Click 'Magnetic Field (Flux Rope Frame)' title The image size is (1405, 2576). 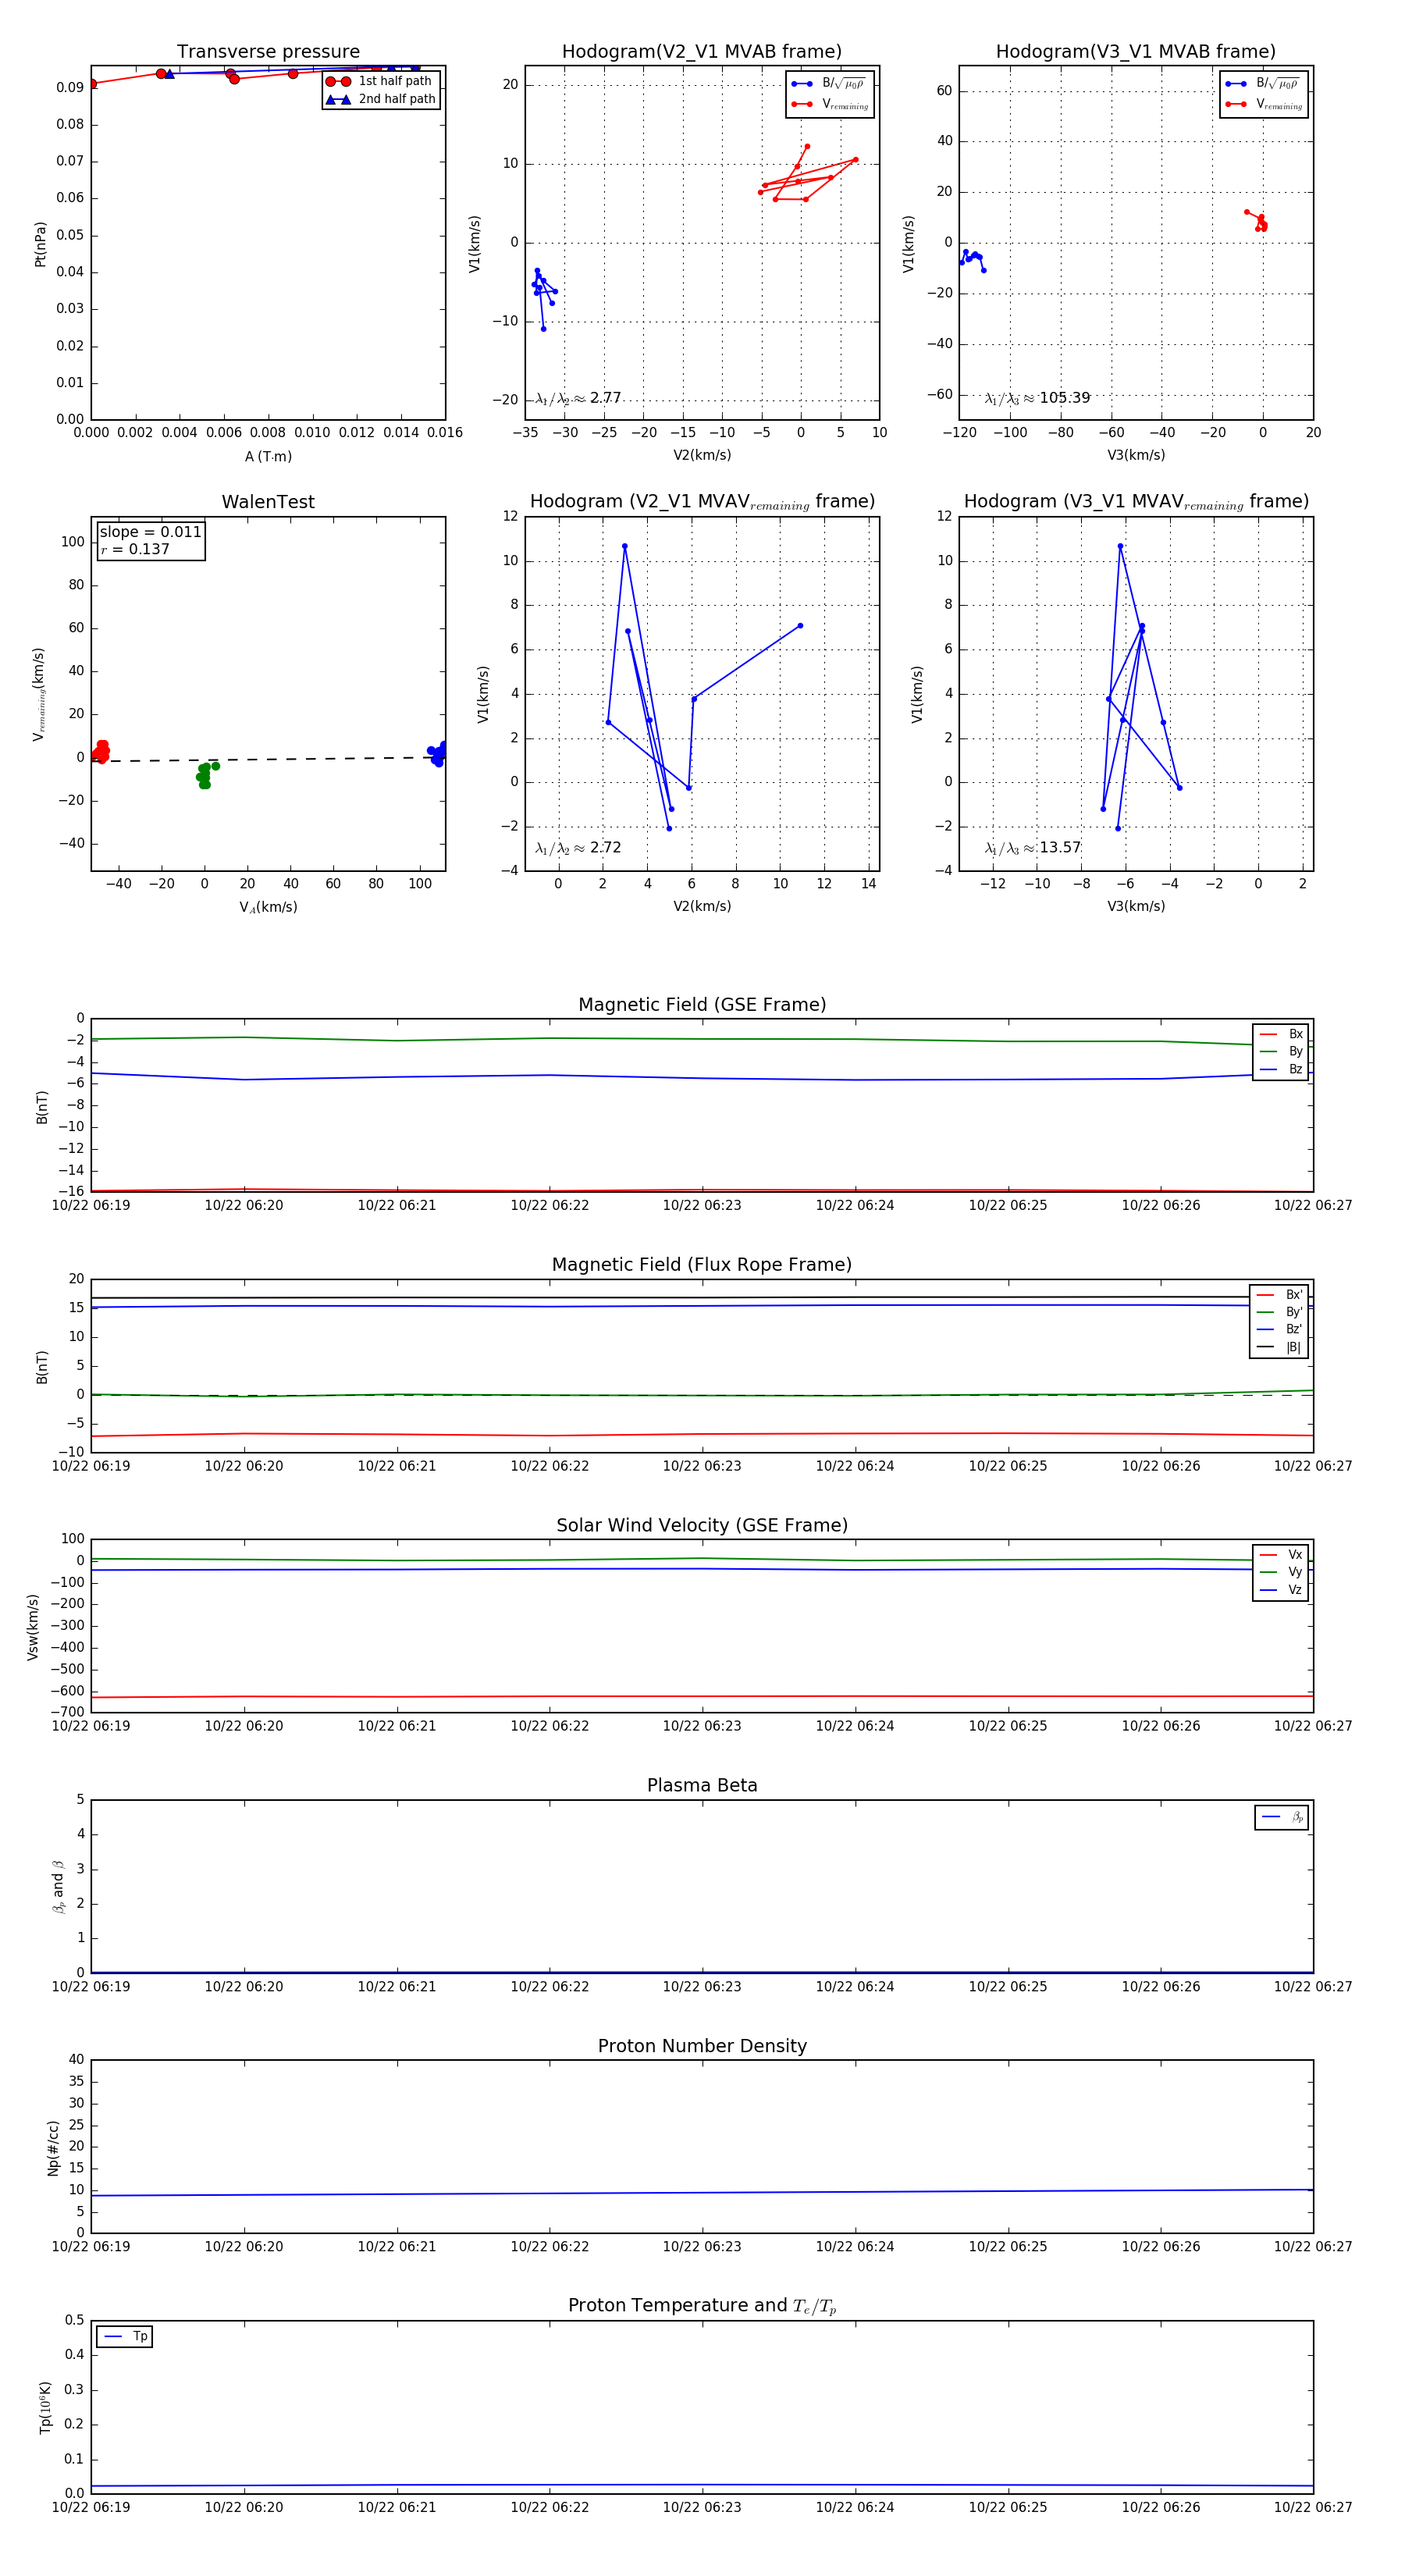[702, 1265]
